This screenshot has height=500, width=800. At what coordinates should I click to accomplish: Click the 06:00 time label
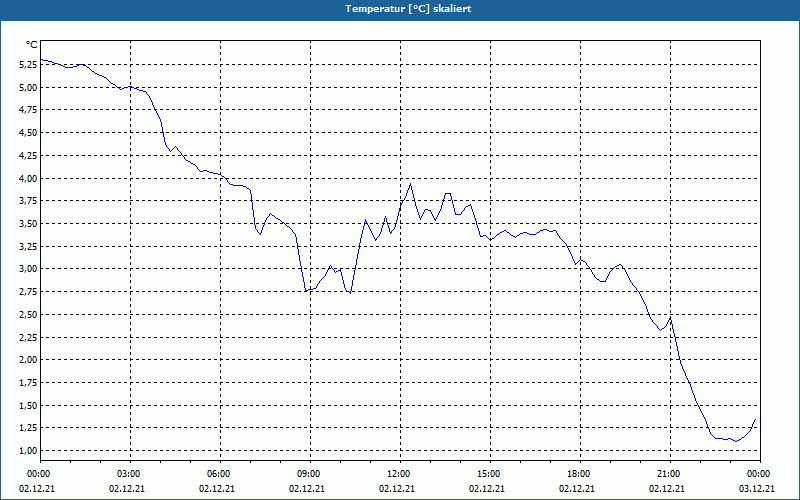click(x=220, y=474)
